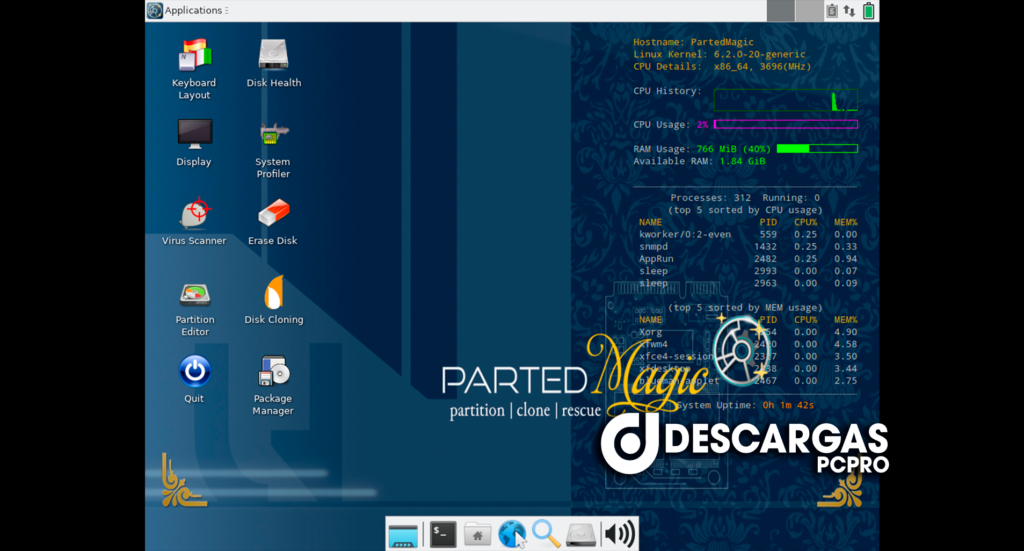Click the Quit power icon
This screenshot has height=551, width=1024.
pos(194,371)
